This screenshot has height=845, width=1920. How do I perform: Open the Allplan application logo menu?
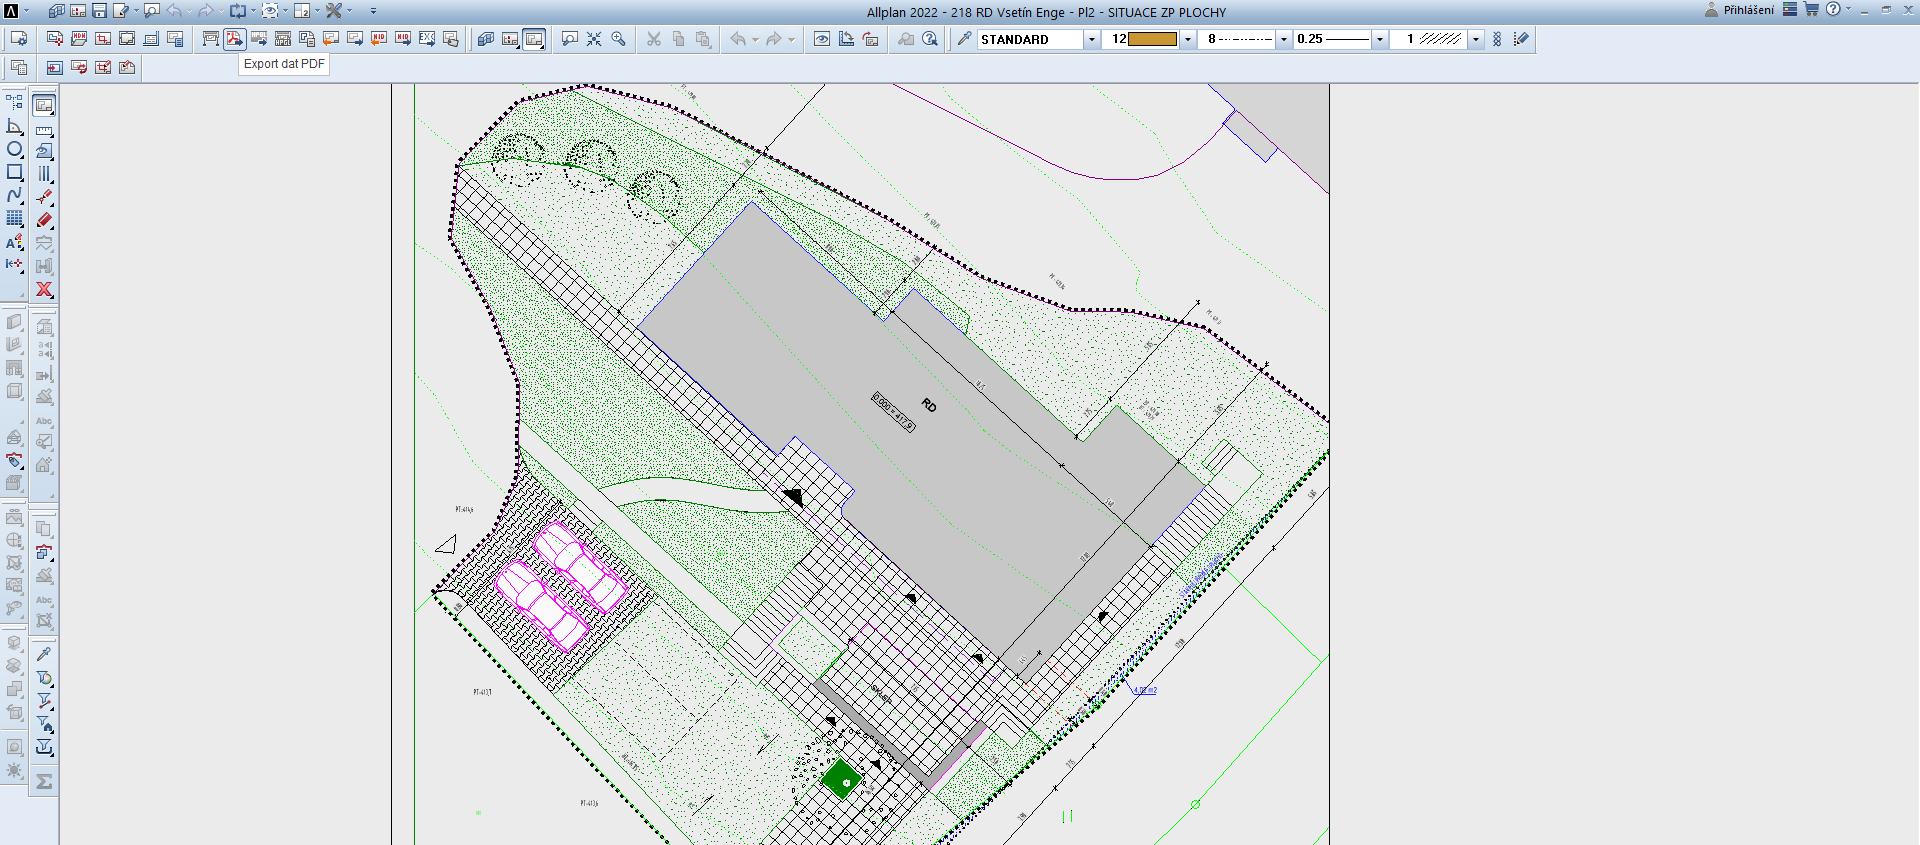click(x=11, y=11)
